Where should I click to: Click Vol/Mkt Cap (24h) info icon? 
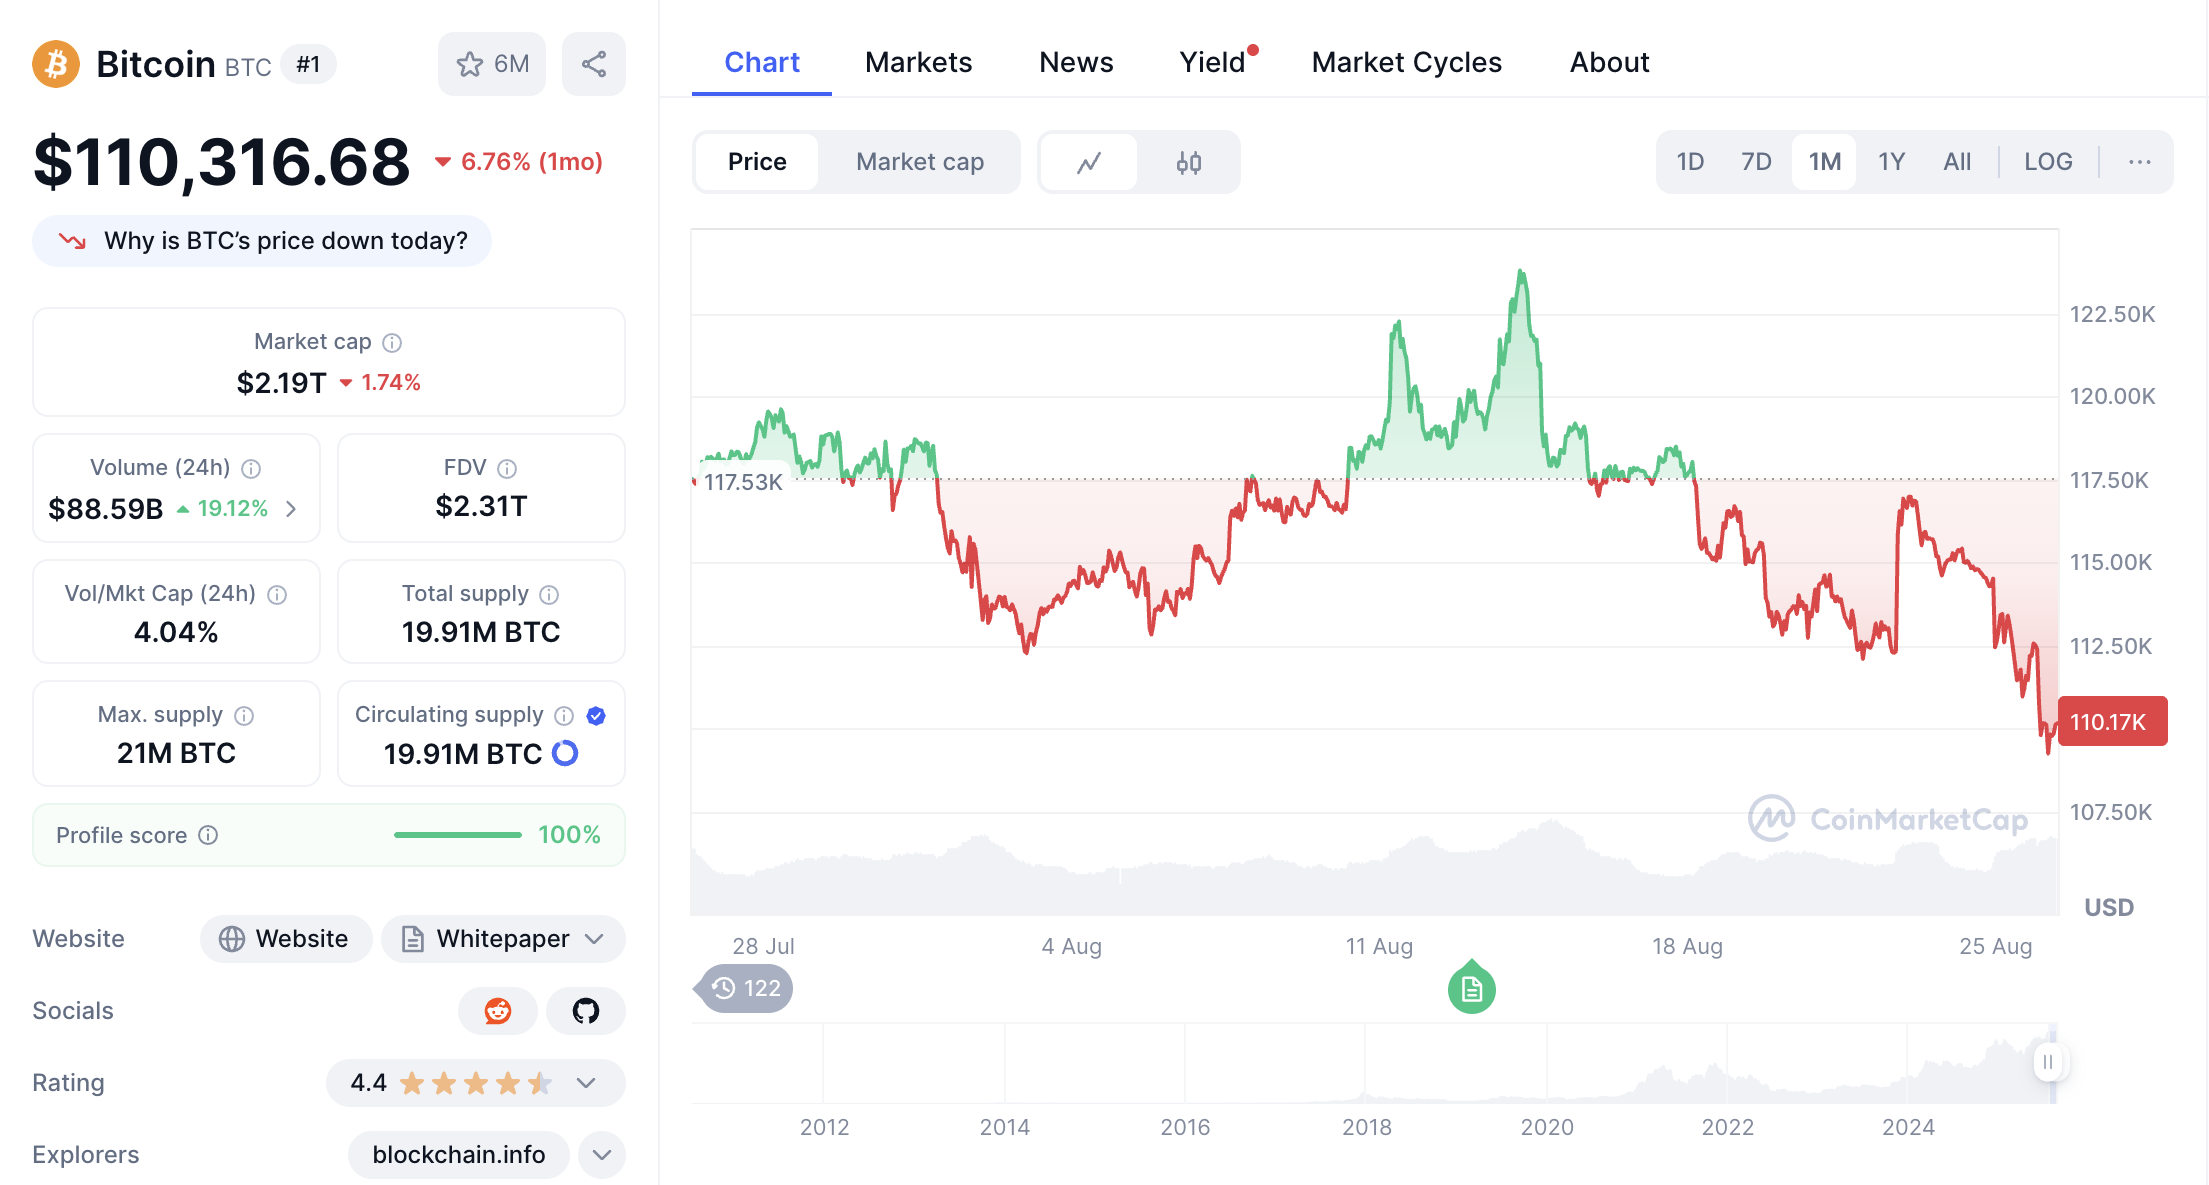tap(277, 595)
